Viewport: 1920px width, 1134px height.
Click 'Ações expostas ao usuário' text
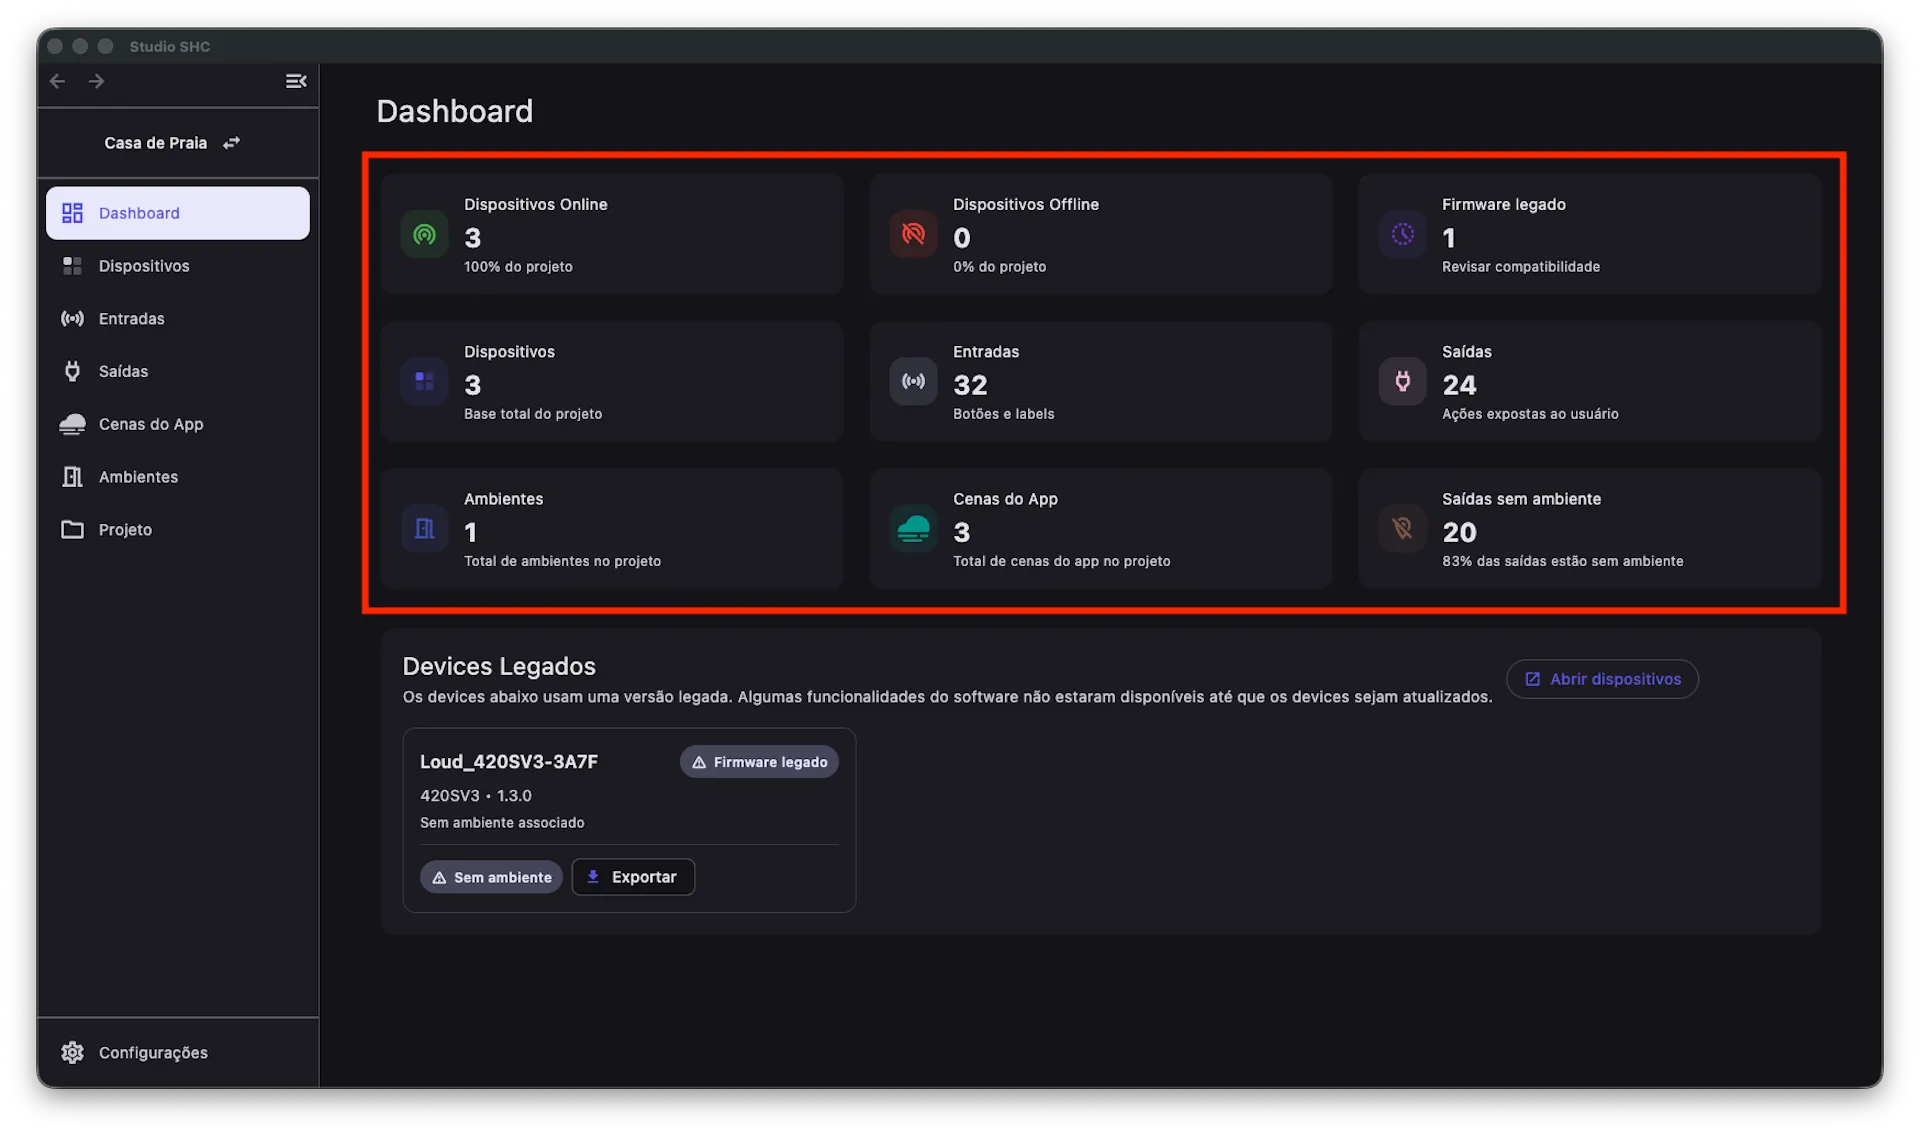tap(1530, 414)
